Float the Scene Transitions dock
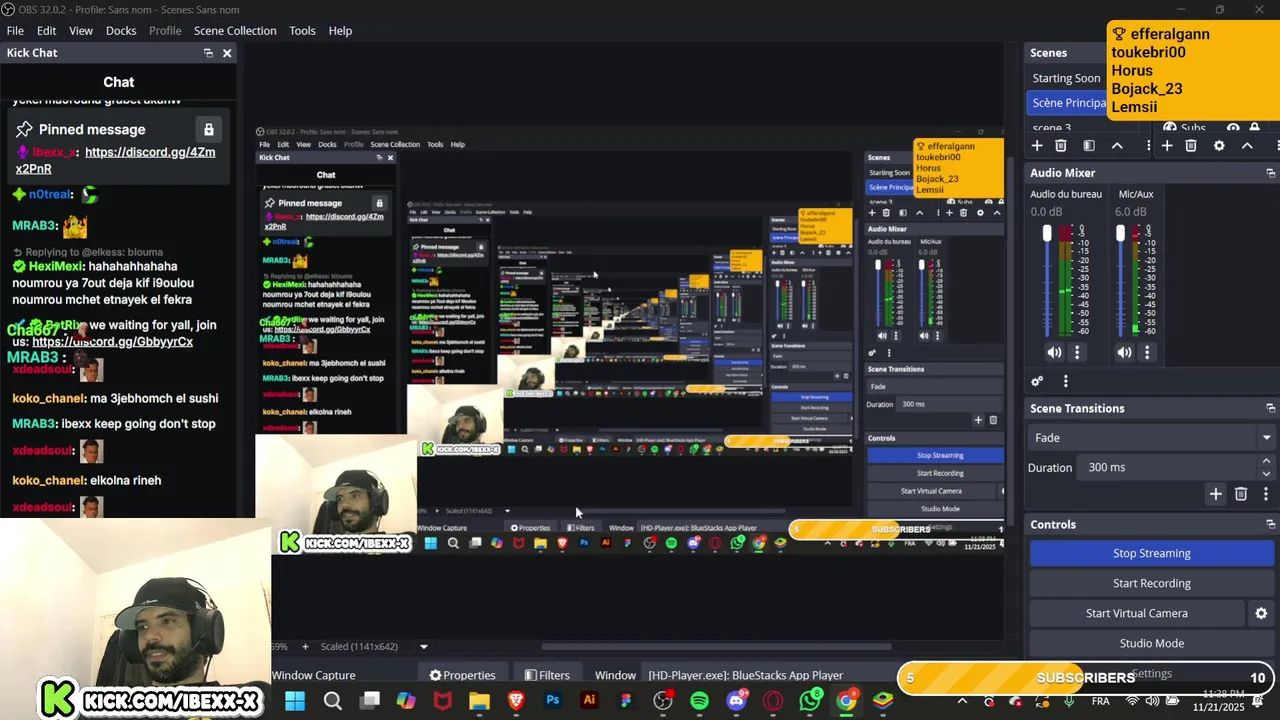1280x720 pixels. pos(1271,408)
